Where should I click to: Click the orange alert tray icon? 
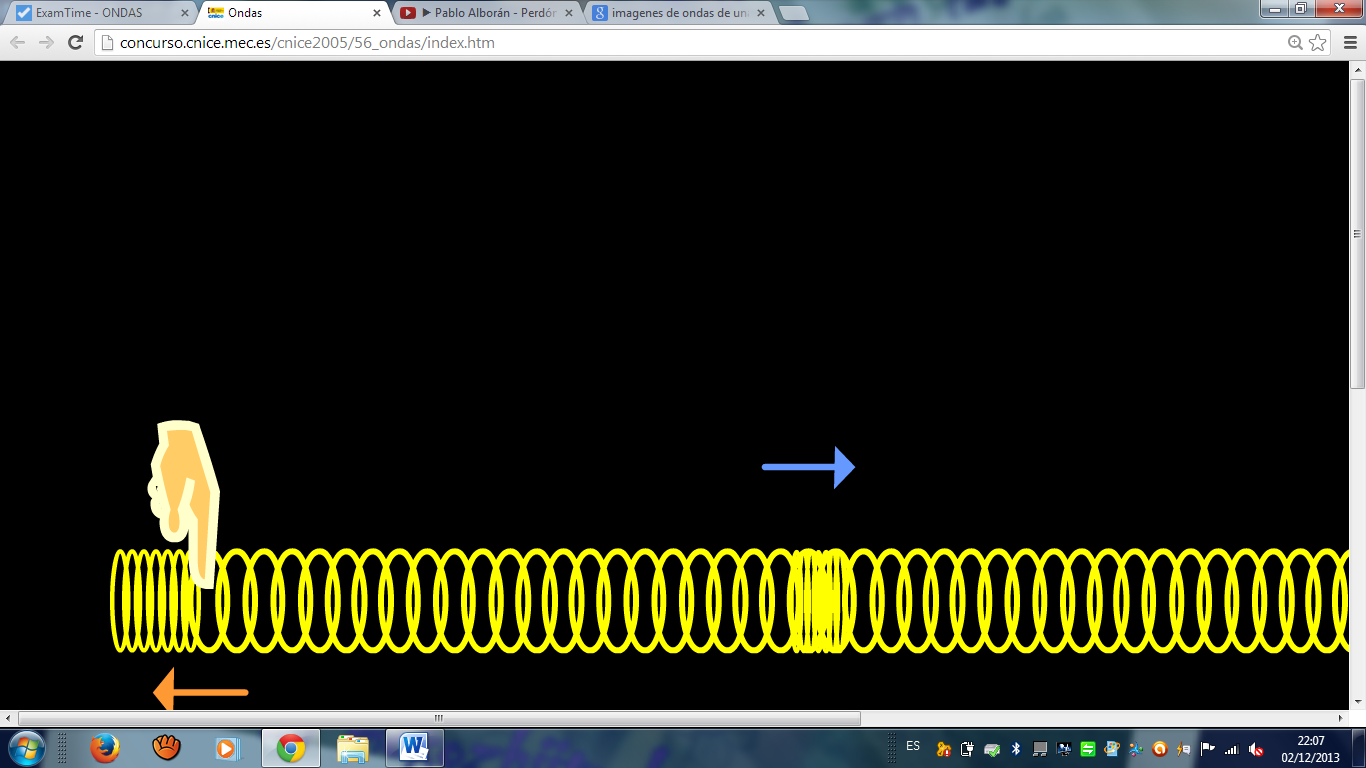click(944, 749)
